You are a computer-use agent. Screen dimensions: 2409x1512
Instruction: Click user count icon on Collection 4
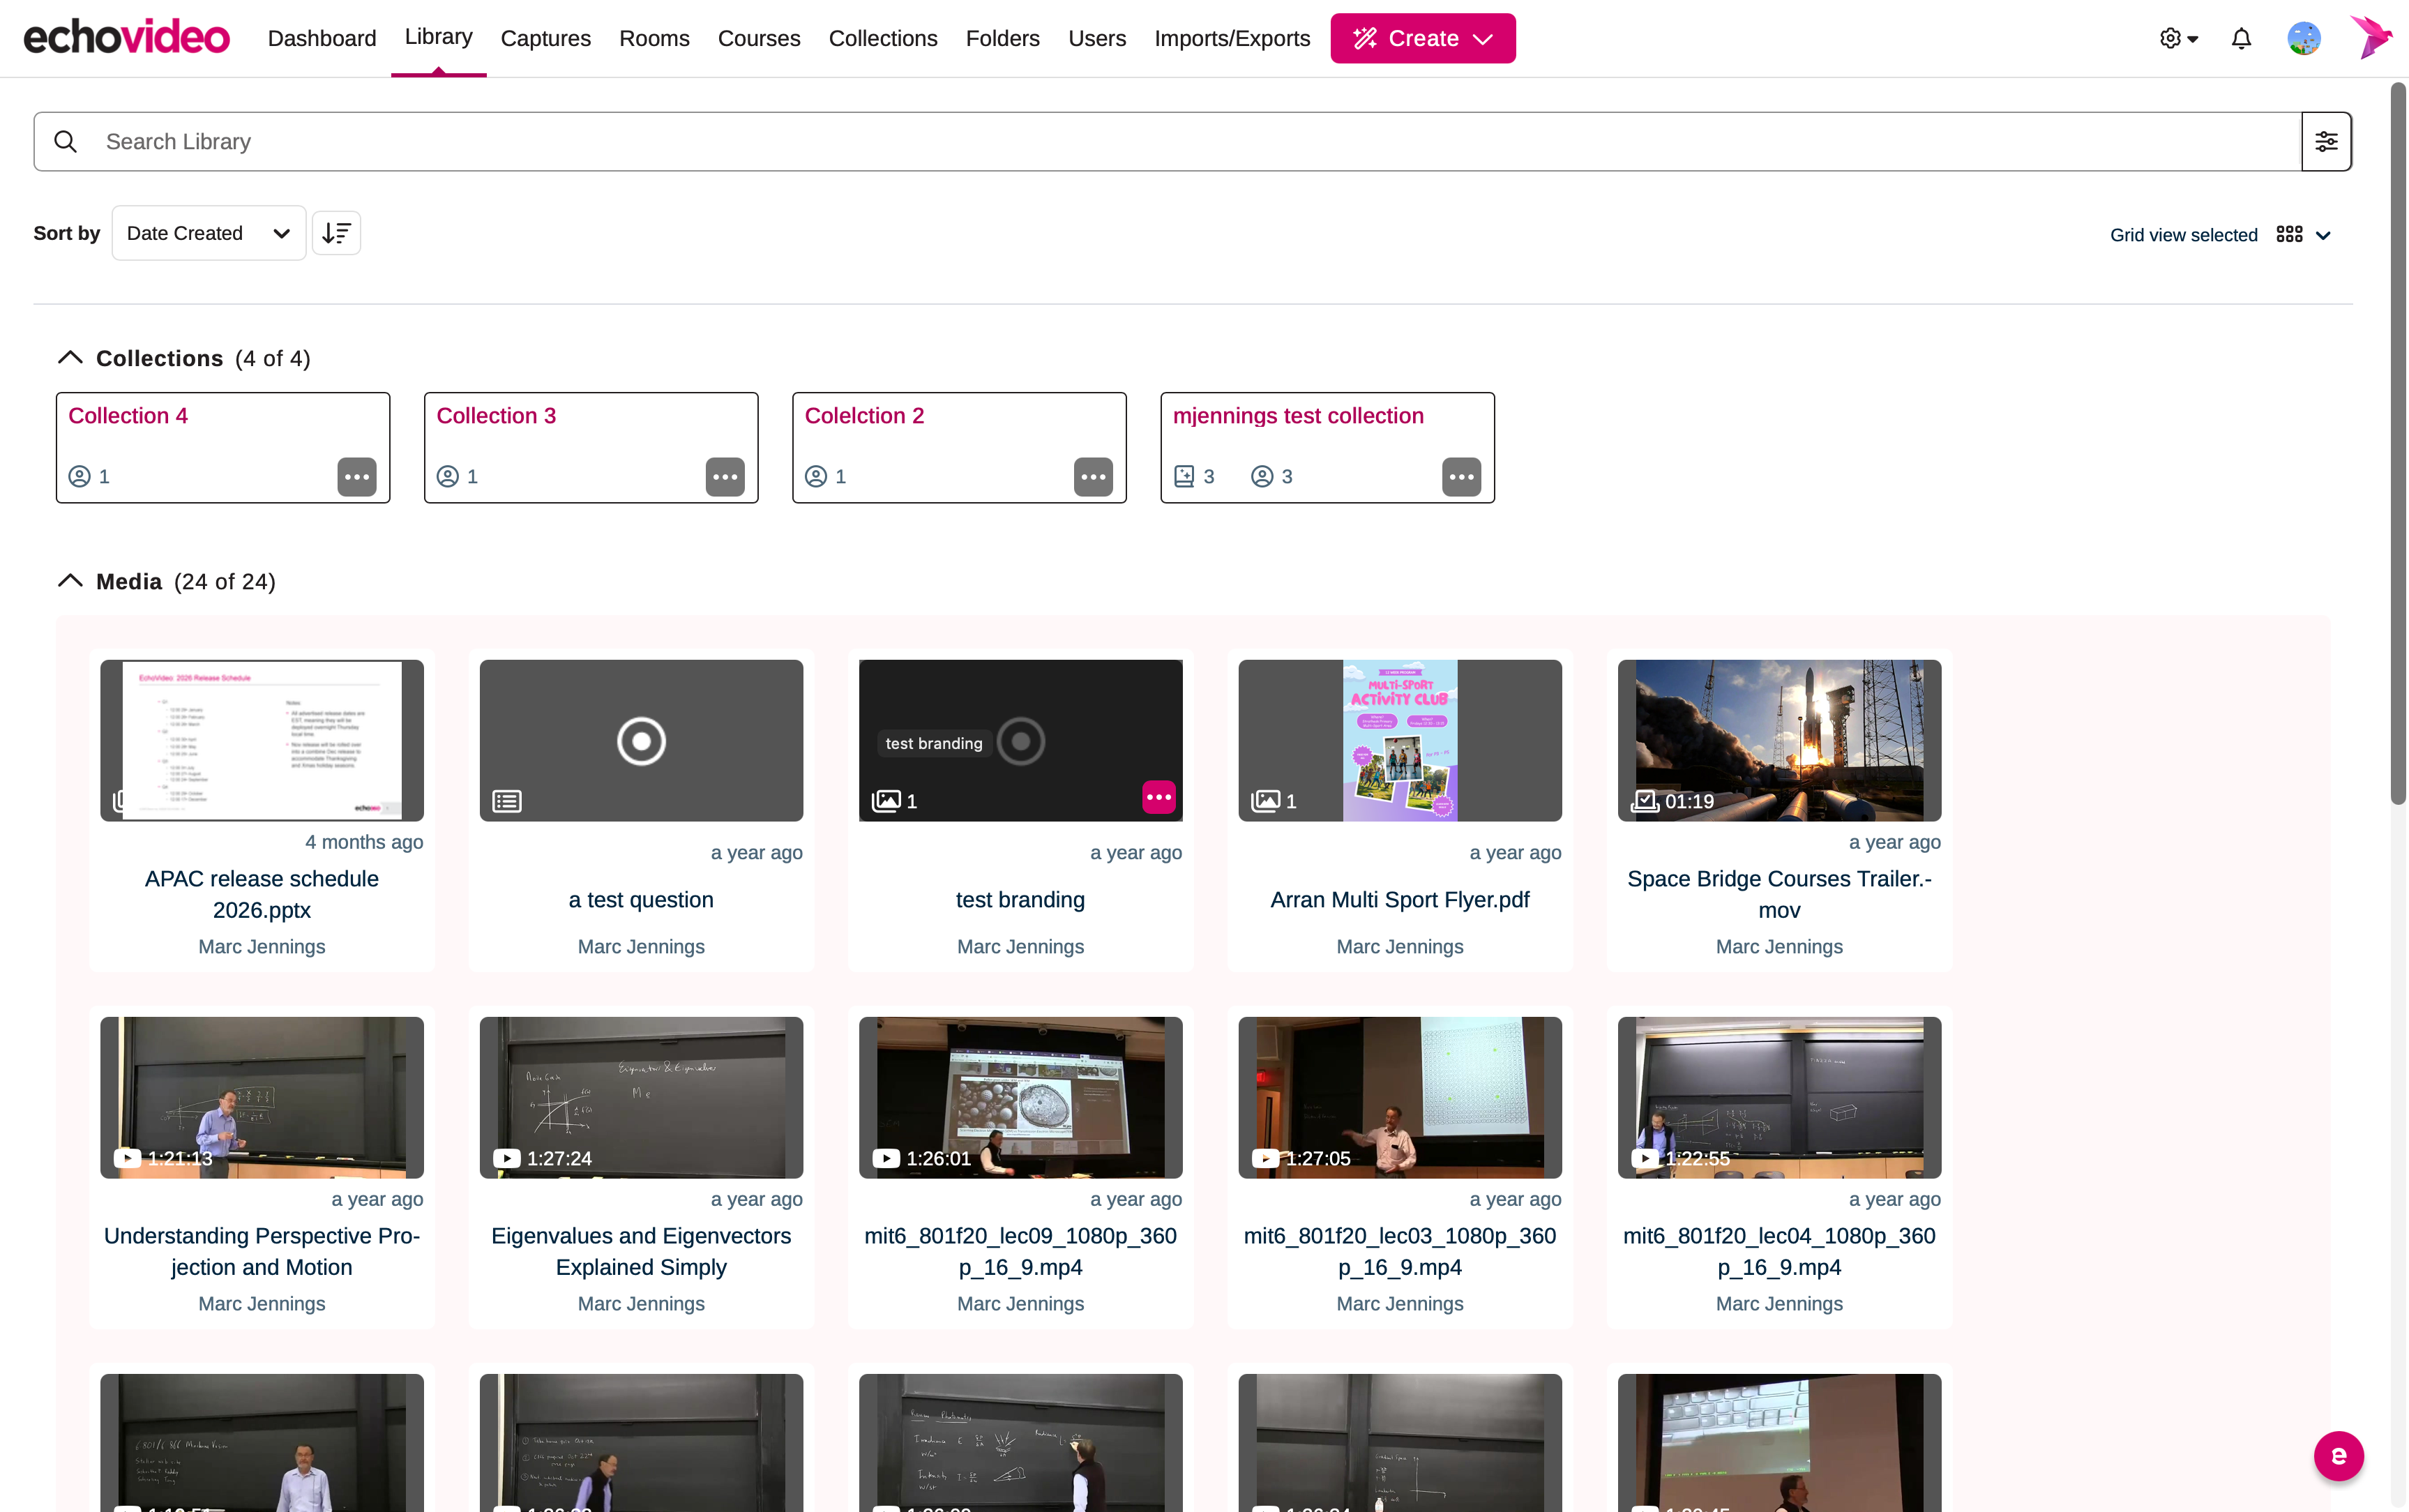click(x=80, y=476)
